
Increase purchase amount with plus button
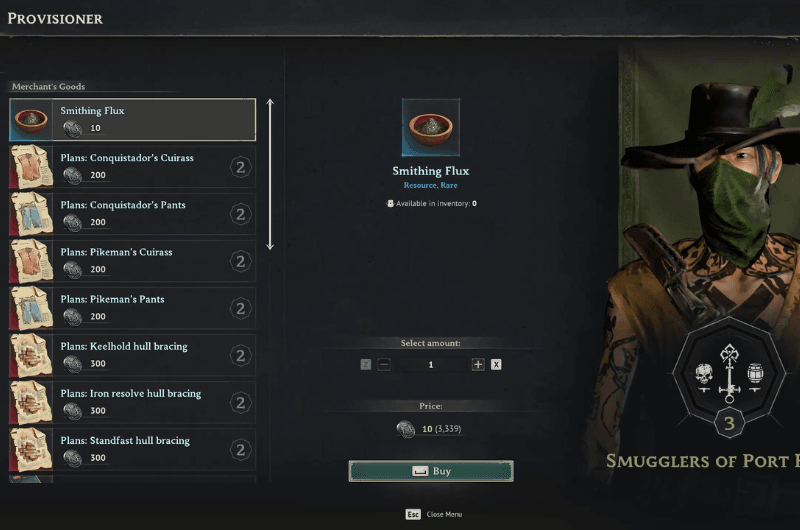point(478,364)
